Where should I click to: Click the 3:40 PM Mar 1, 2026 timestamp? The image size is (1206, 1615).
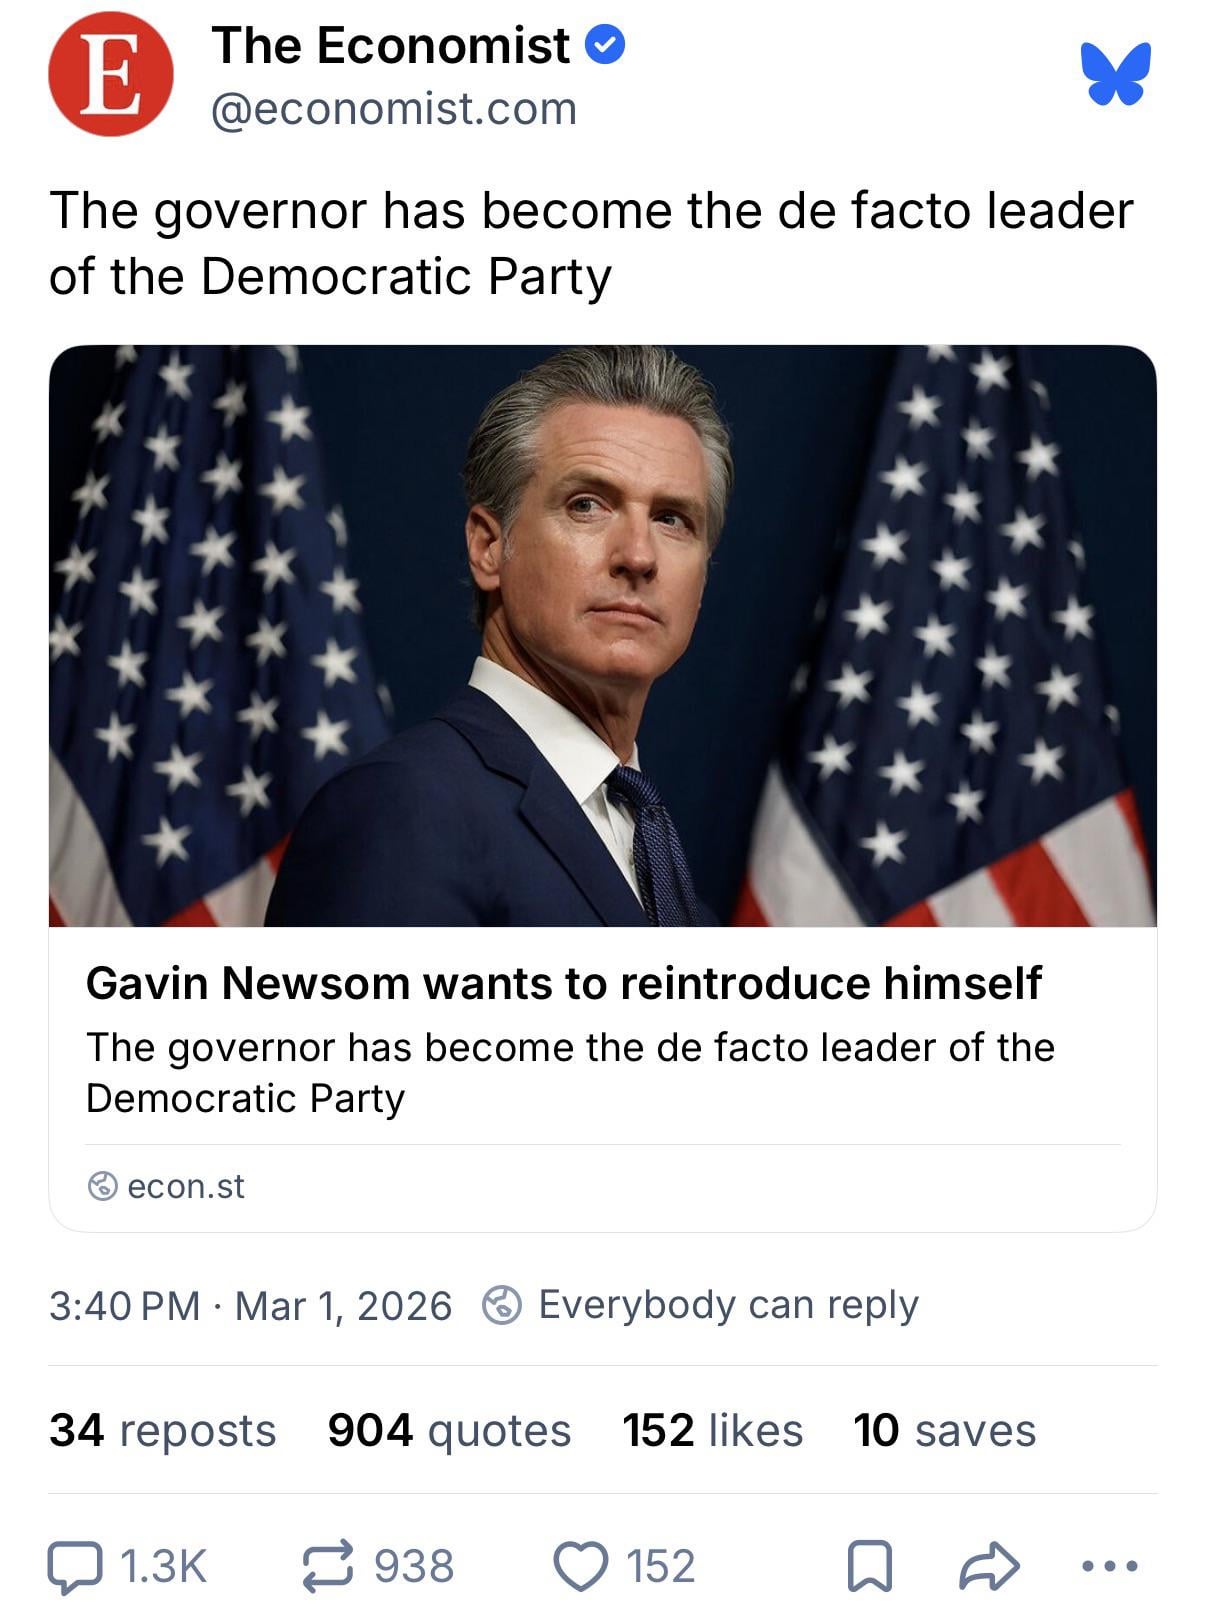(x=250, y=1306)
